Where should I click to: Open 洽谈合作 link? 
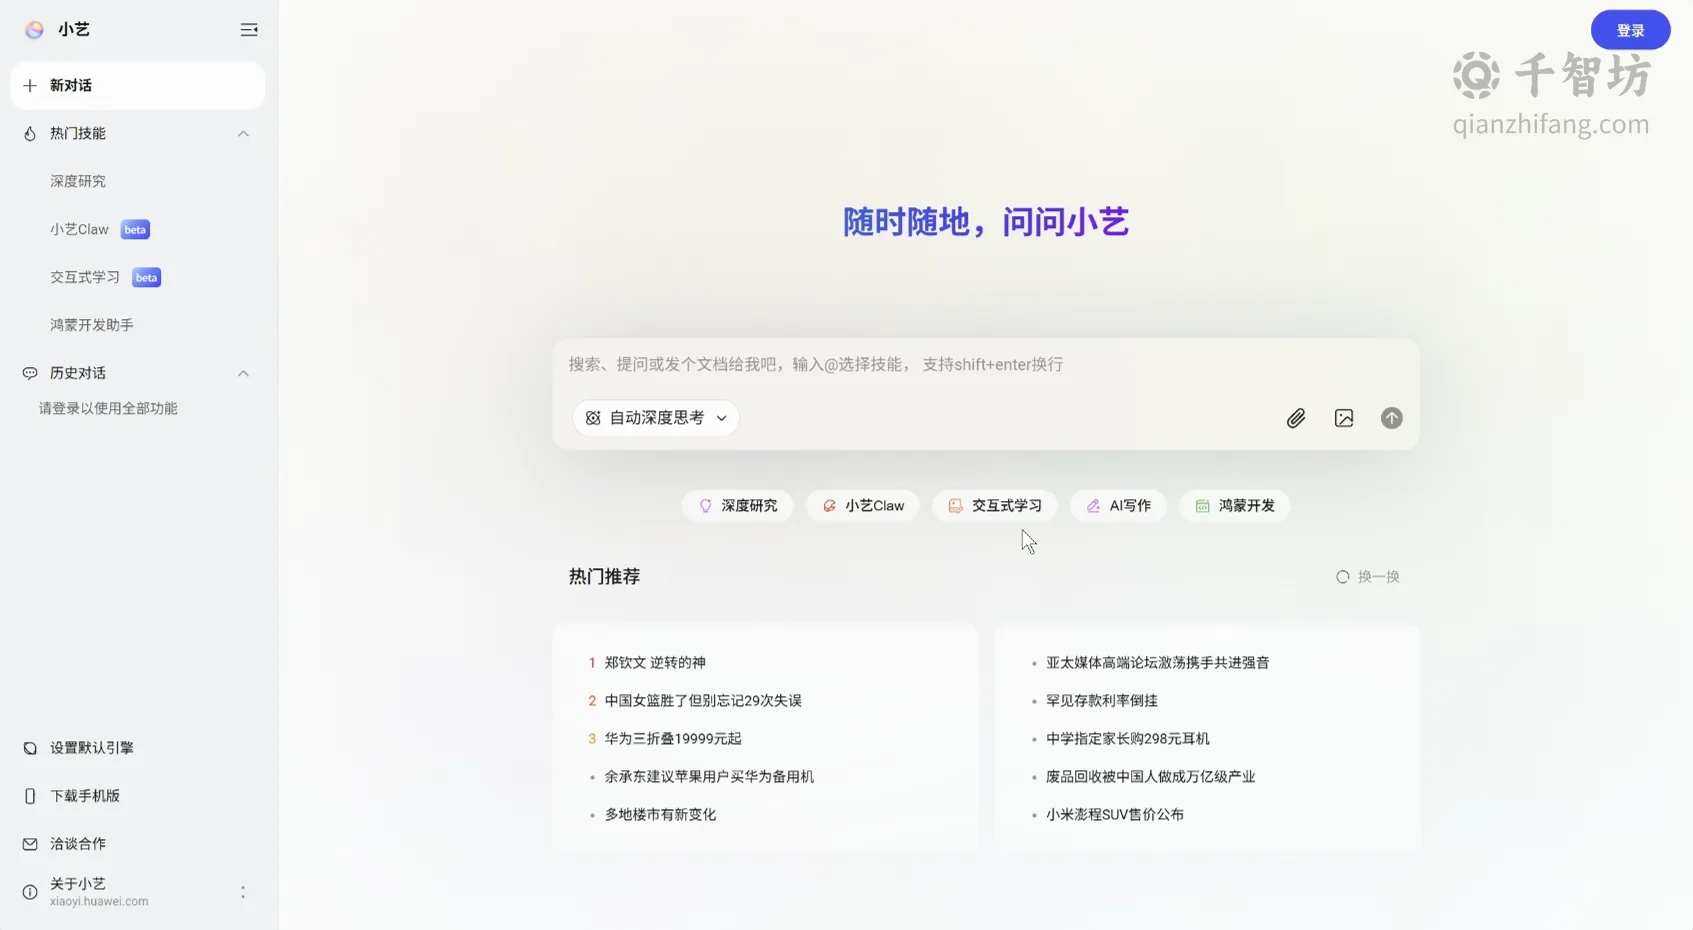click(x=78, y=844)
